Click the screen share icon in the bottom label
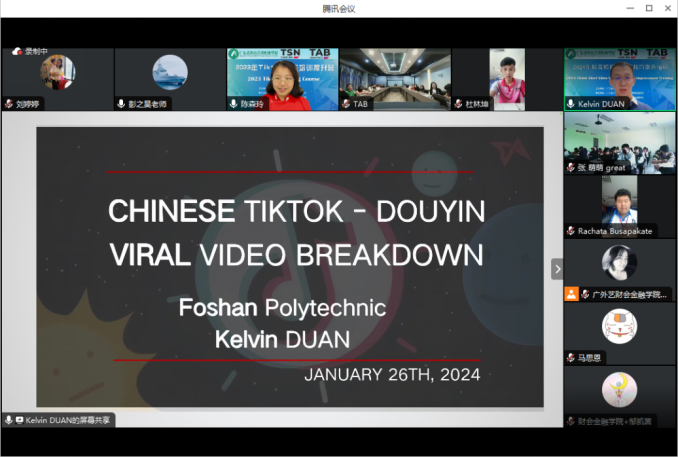Image resolution: width=679 pixels, height=457 pixels. pyautogui.click(x=19, y=420)
